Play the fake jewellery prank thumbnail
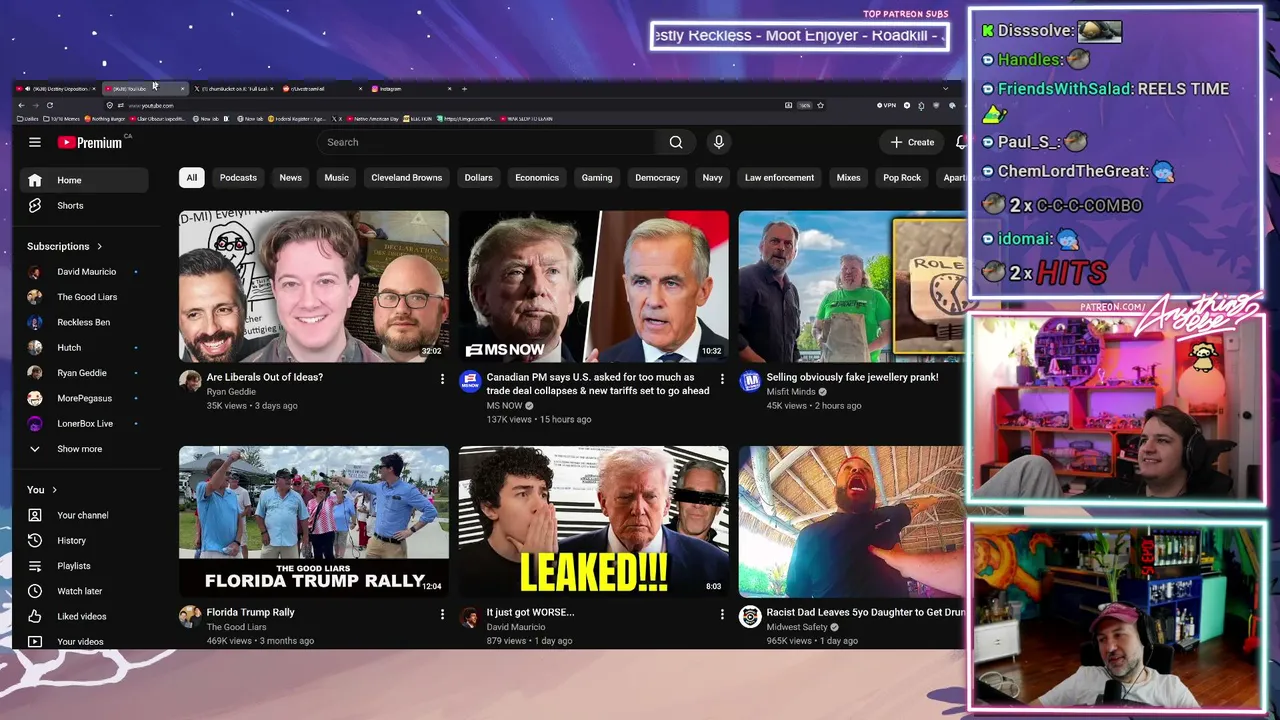This screenshot has height=720, width=1280. tap(851, 286)
